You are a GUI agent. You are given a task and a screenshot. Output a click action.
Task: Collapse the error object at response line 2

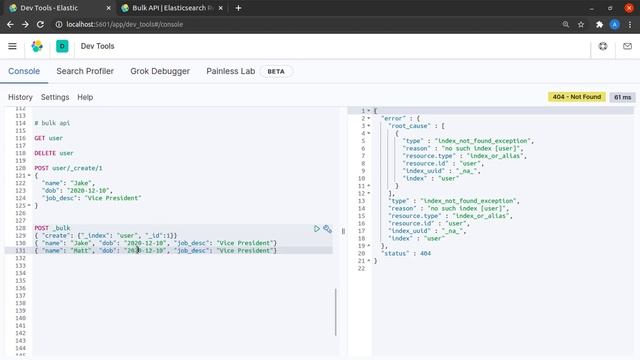click(369, 118)
